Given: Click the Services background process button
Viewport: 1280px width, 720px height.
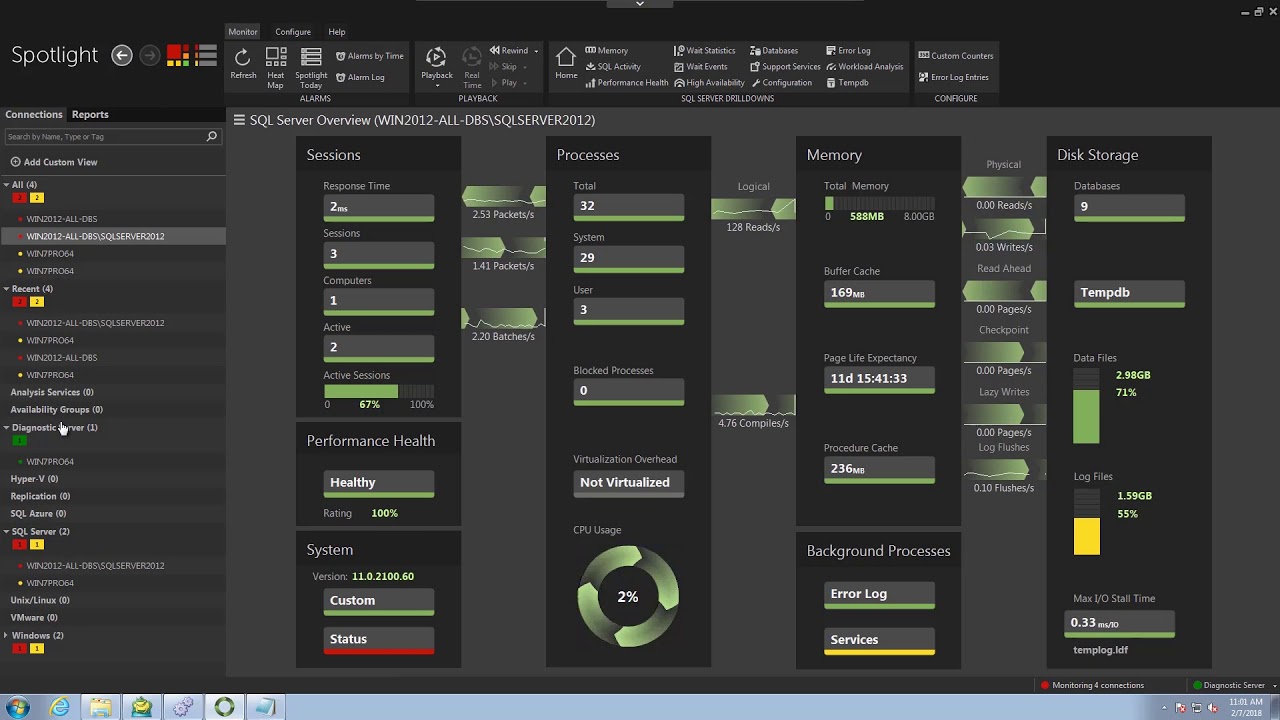Looking at the screenshot, I should point(879,641).
